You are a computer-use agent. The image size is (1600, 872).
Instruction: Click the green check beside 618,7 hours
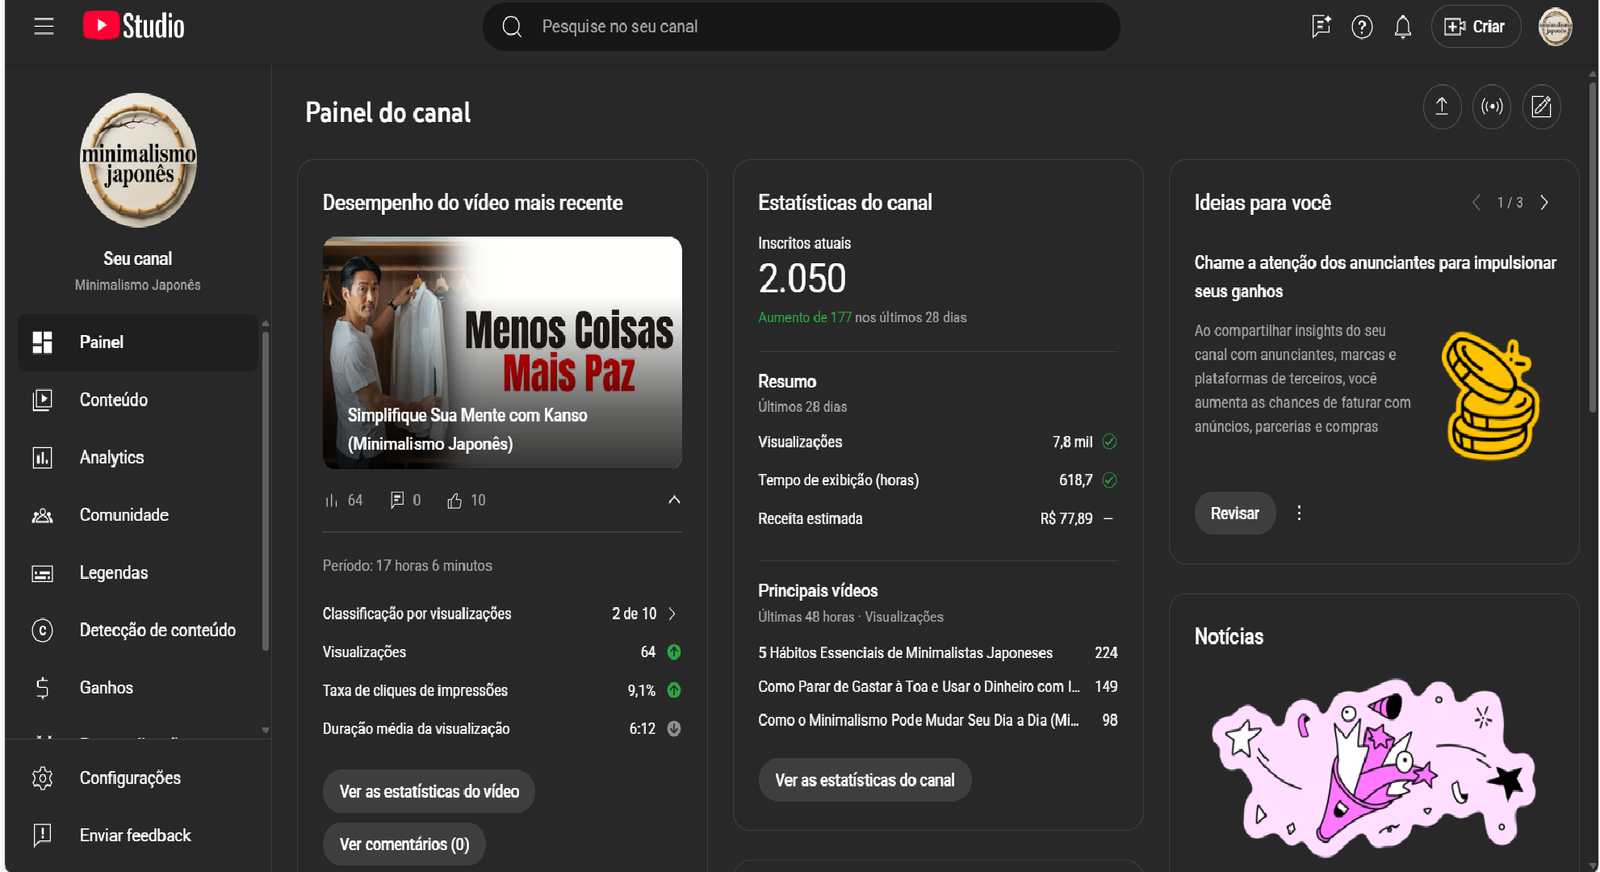[1109, 480]
